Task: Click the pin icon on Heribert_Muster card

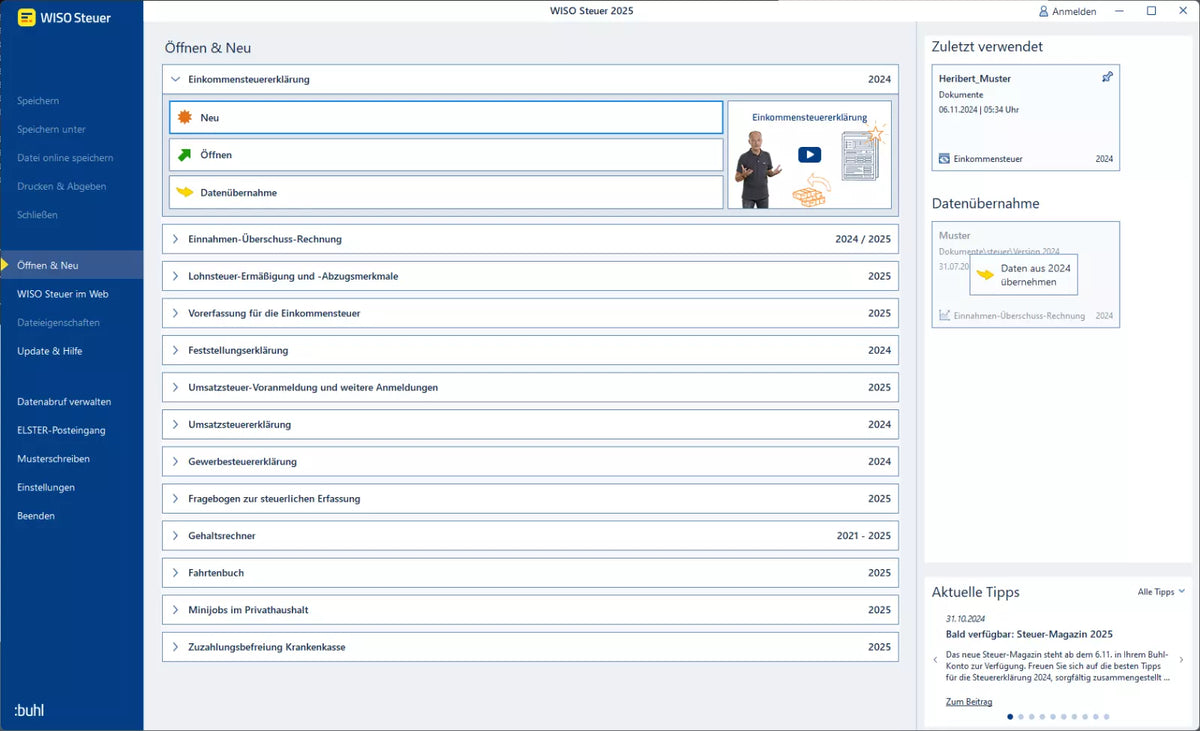Action: [x=1107, y=77]
